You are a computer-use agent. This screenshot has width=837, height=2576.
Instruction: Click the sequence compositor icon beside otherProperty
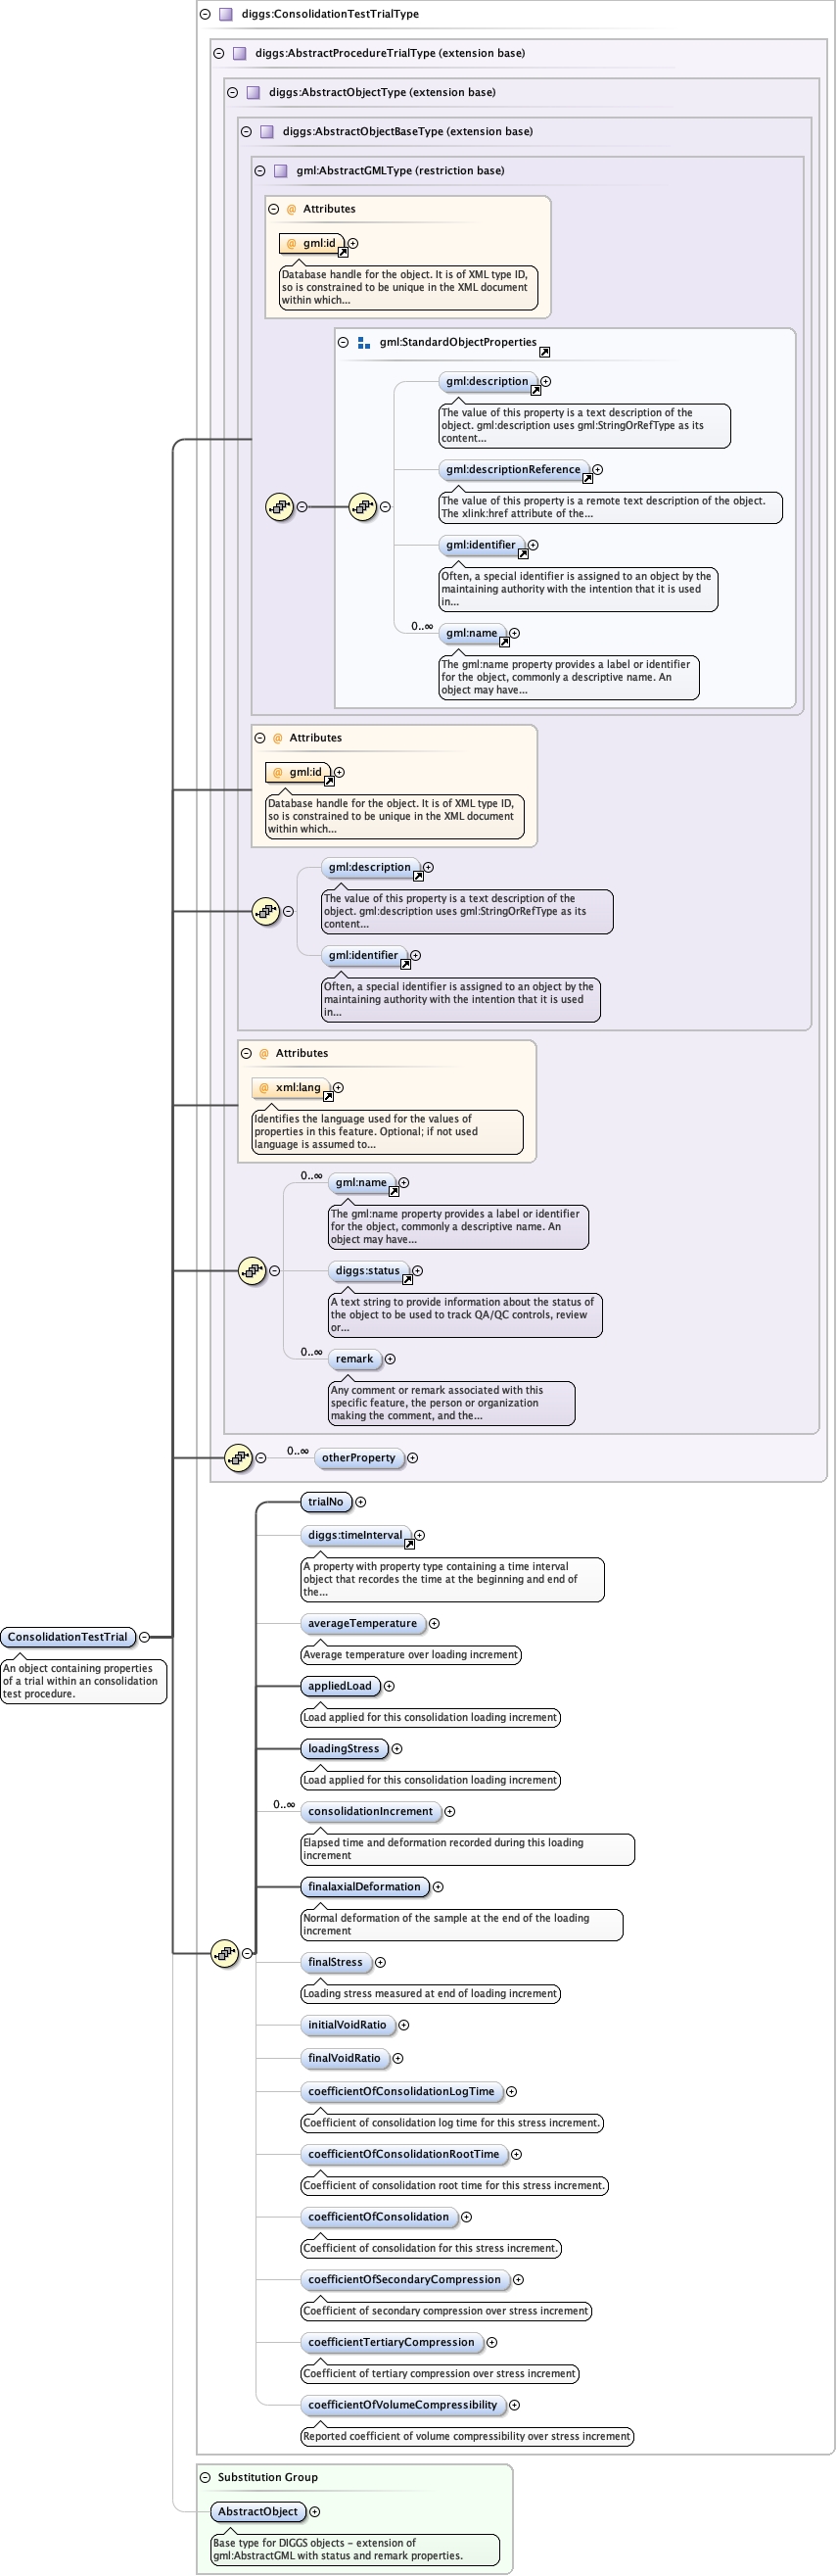(238, 1458)
